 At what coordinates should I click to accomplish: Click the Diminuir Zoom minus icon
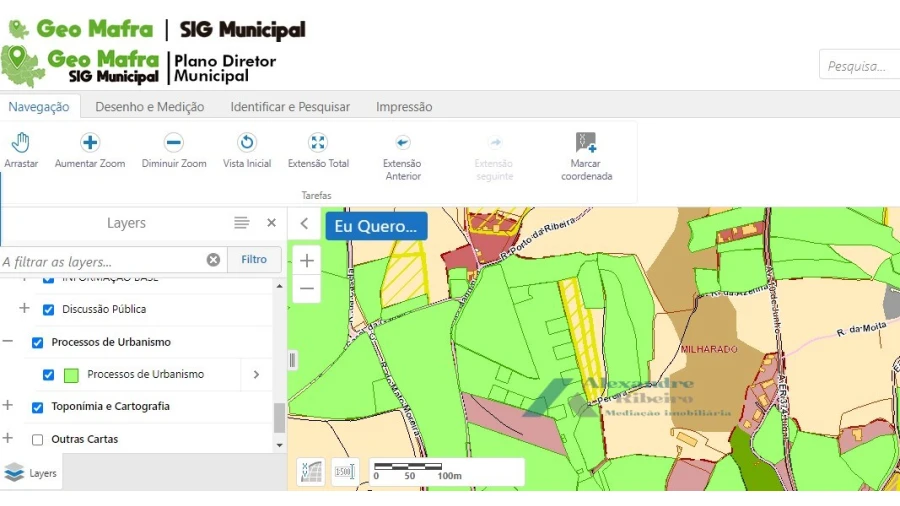tap(173, 142)
